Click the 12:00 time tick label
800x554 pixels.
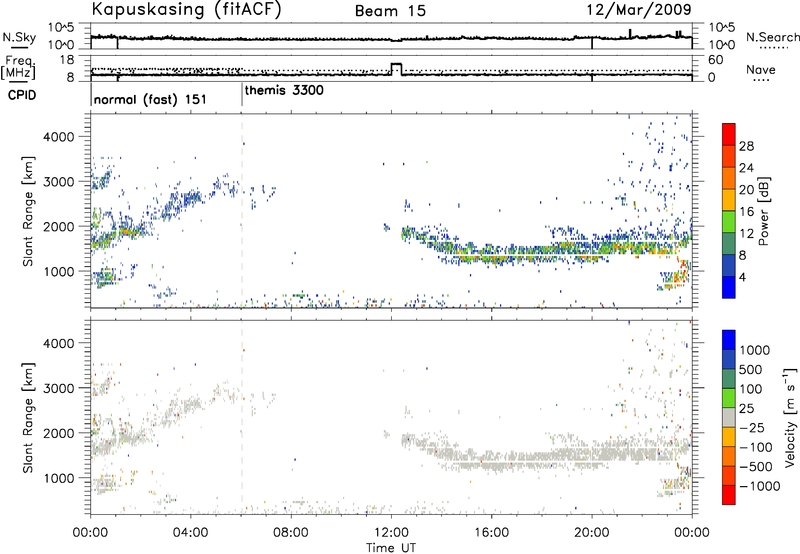[391, 533]
